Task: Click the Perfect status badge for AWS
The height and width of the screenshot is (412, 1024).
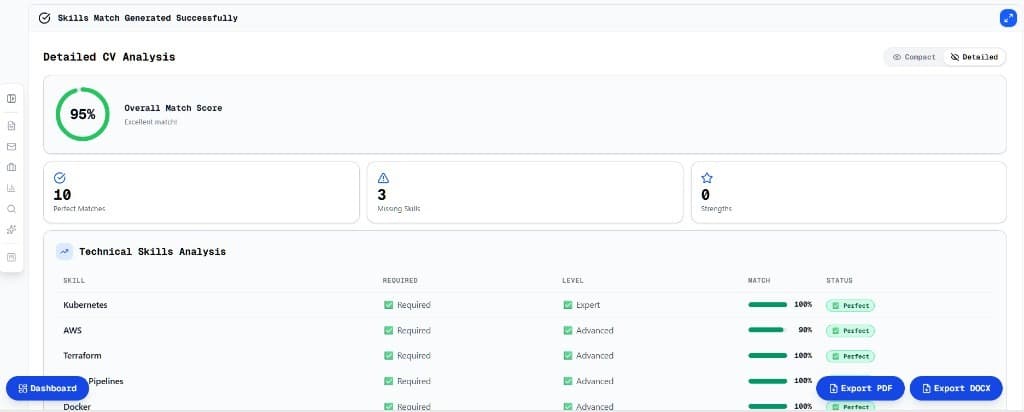Action: pos(850,331)
